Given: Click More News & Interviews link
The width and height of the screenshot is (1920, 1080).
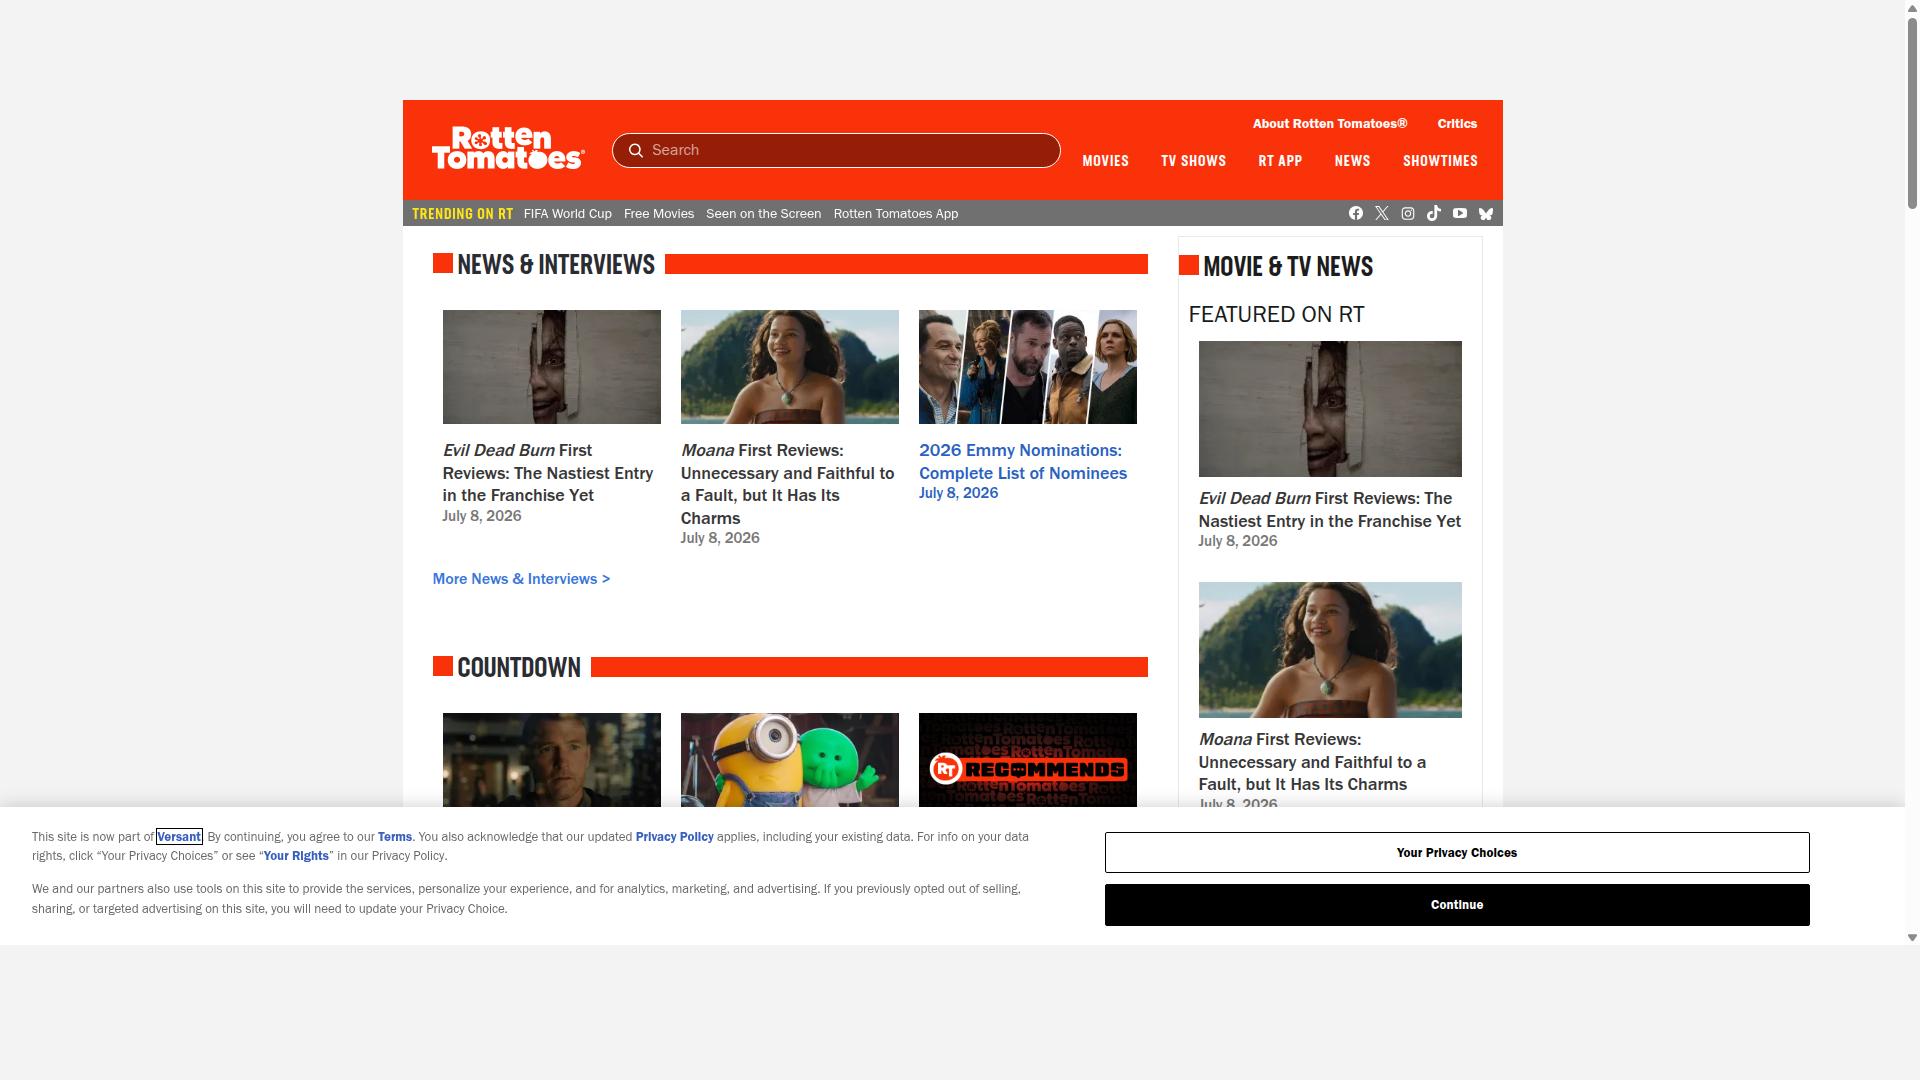Looking at the screenshot, I should coord(521,579).
